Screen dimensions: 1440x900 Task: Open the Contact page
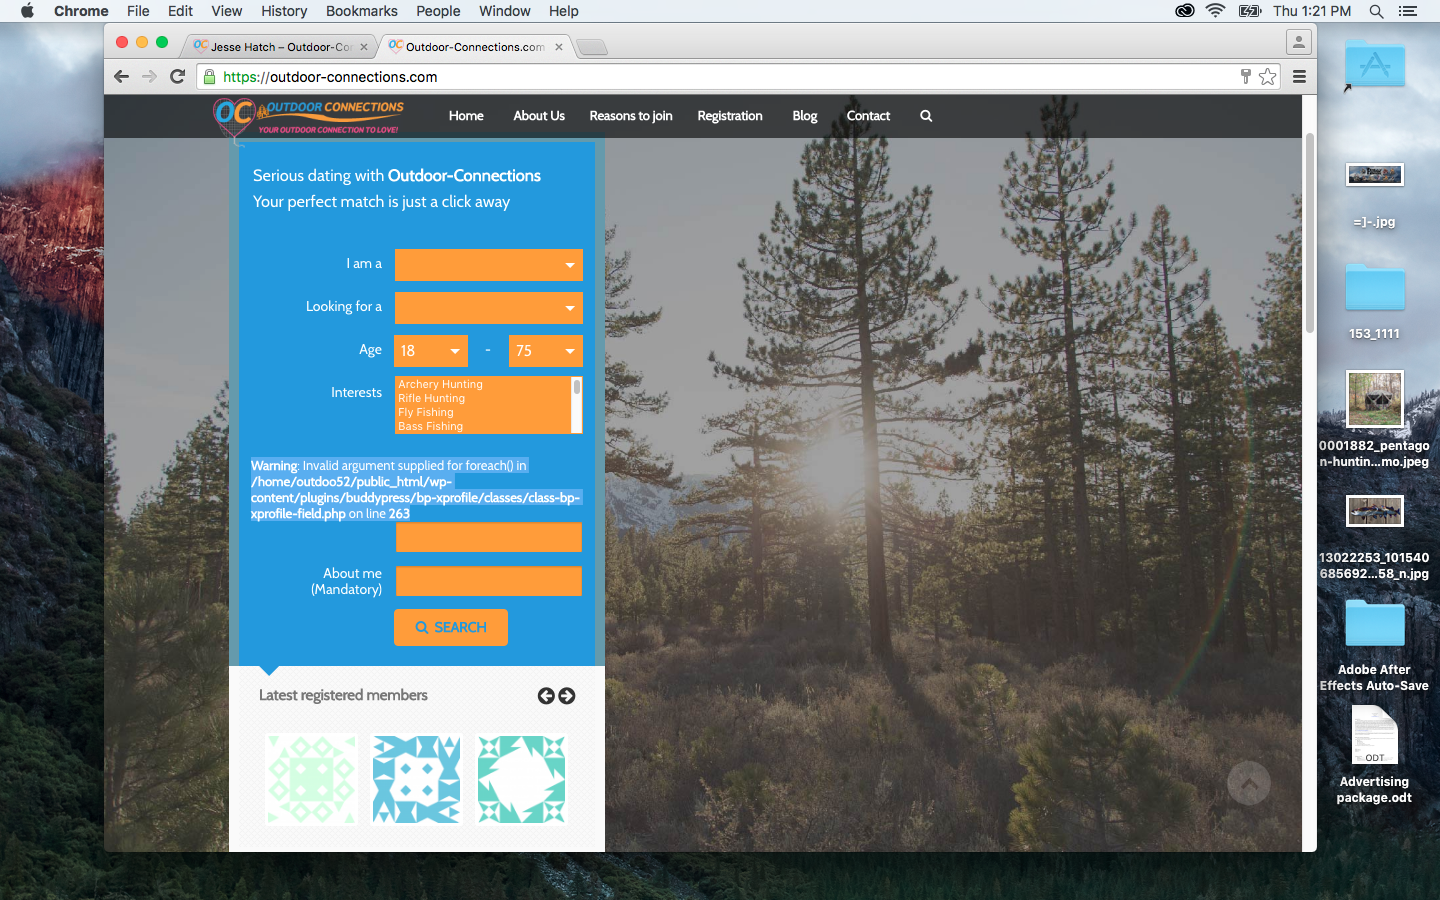coord(868,116)
